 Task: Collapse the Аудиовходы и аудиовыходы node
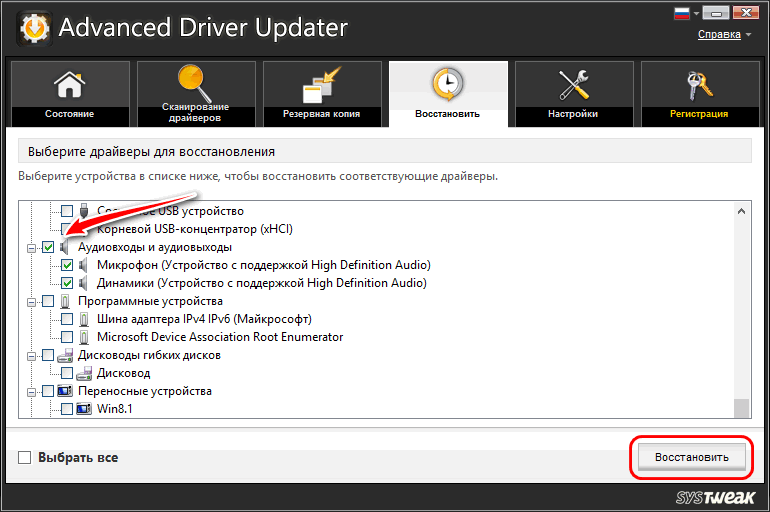point(31,248)
